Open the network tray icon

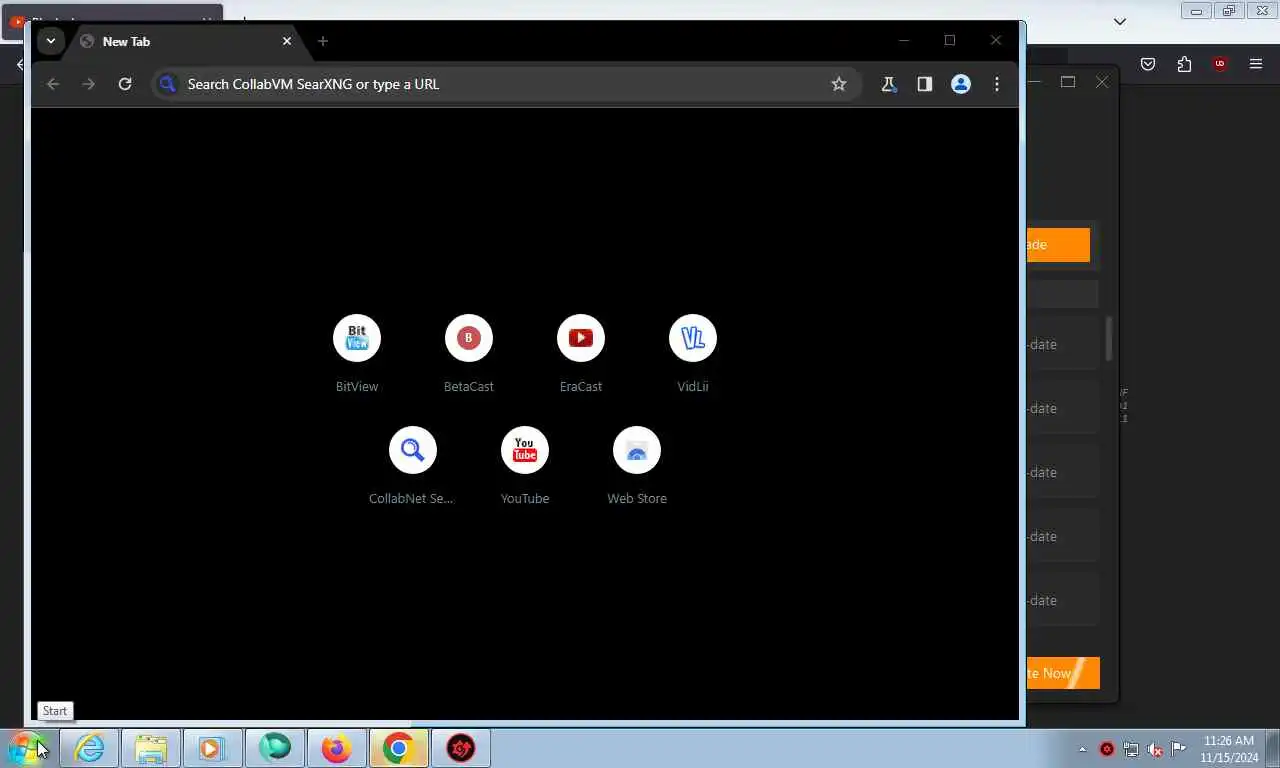[x=1131, y=749]
